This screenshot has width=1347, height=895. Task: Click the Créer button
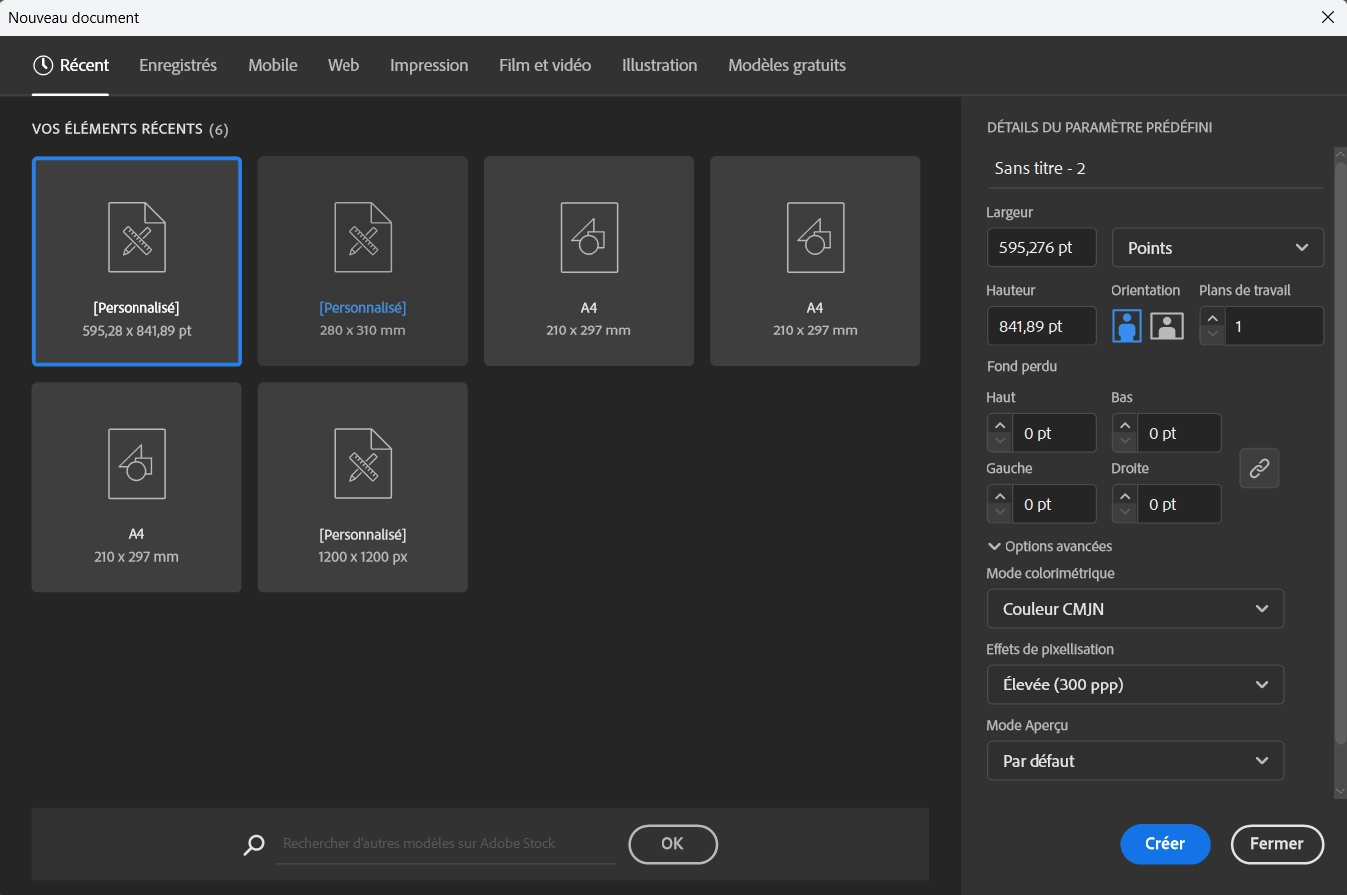pos(1165,844)
